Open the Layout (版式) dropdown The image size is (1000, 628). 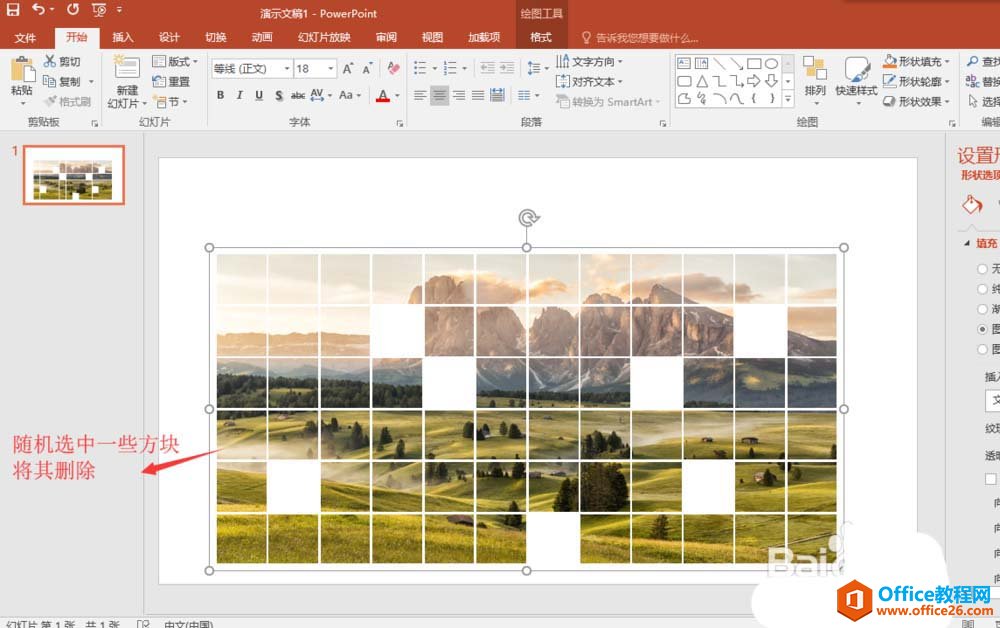175,61
